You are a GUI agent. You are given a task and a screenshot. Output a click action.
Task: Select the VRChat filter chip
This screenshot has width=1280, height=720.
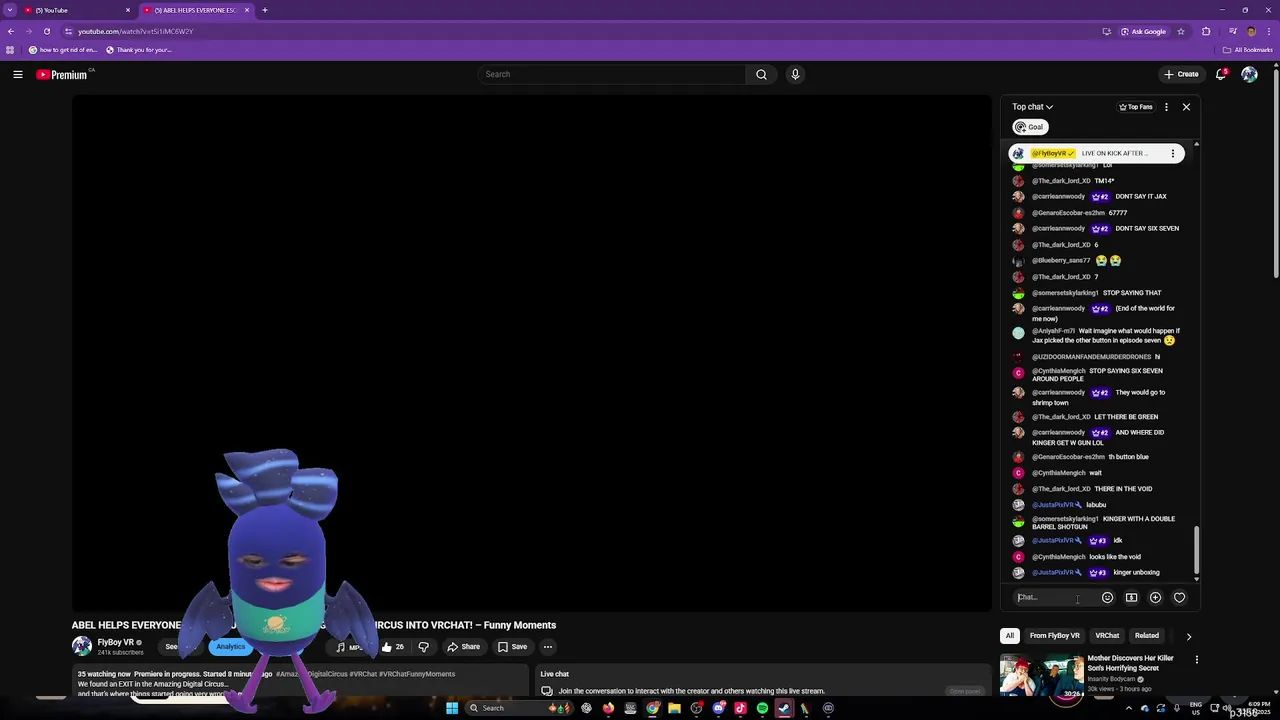click(x=1107, y=636)
